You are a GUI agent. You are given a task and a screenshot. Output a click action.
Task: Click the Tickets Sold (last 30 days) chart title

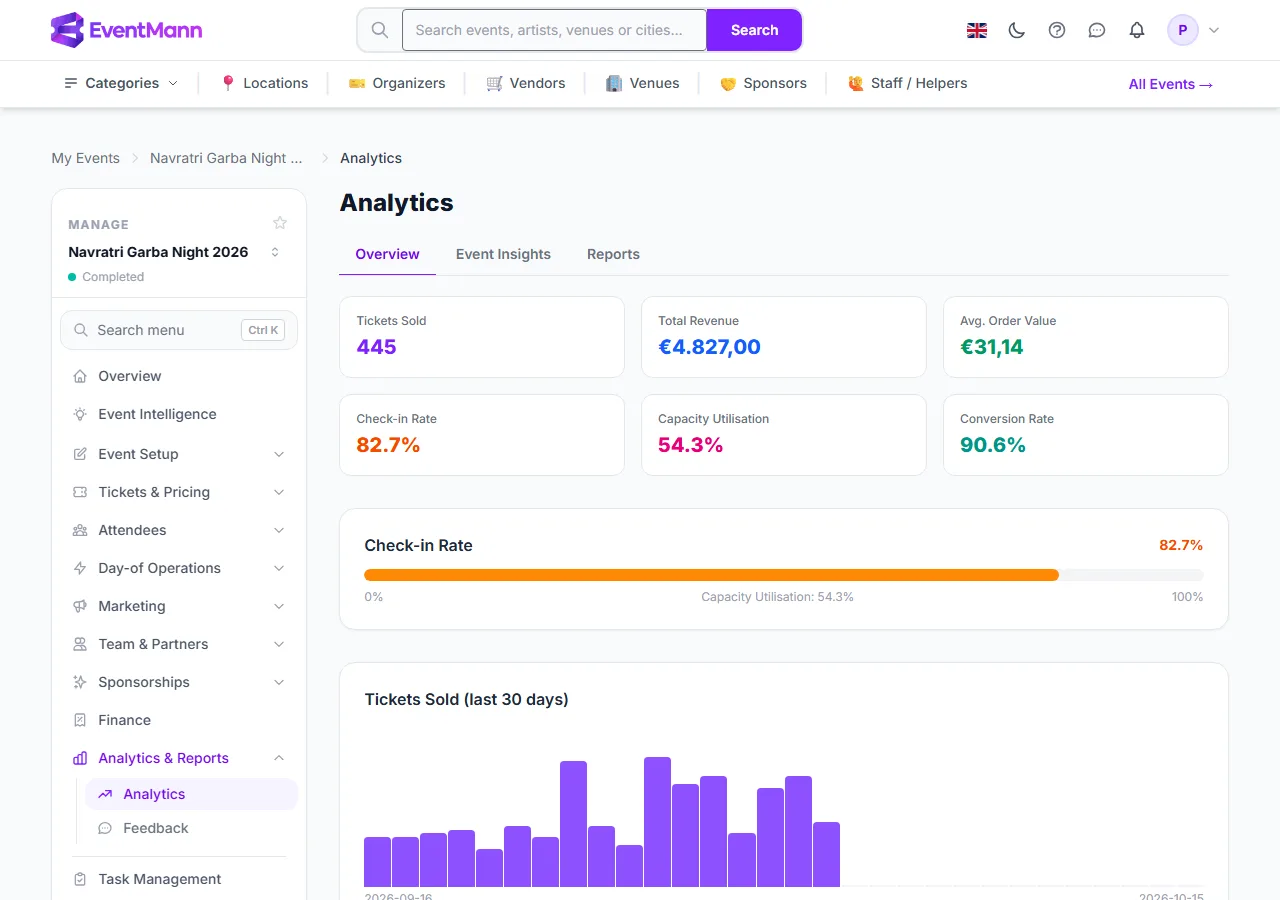(466, 699)
